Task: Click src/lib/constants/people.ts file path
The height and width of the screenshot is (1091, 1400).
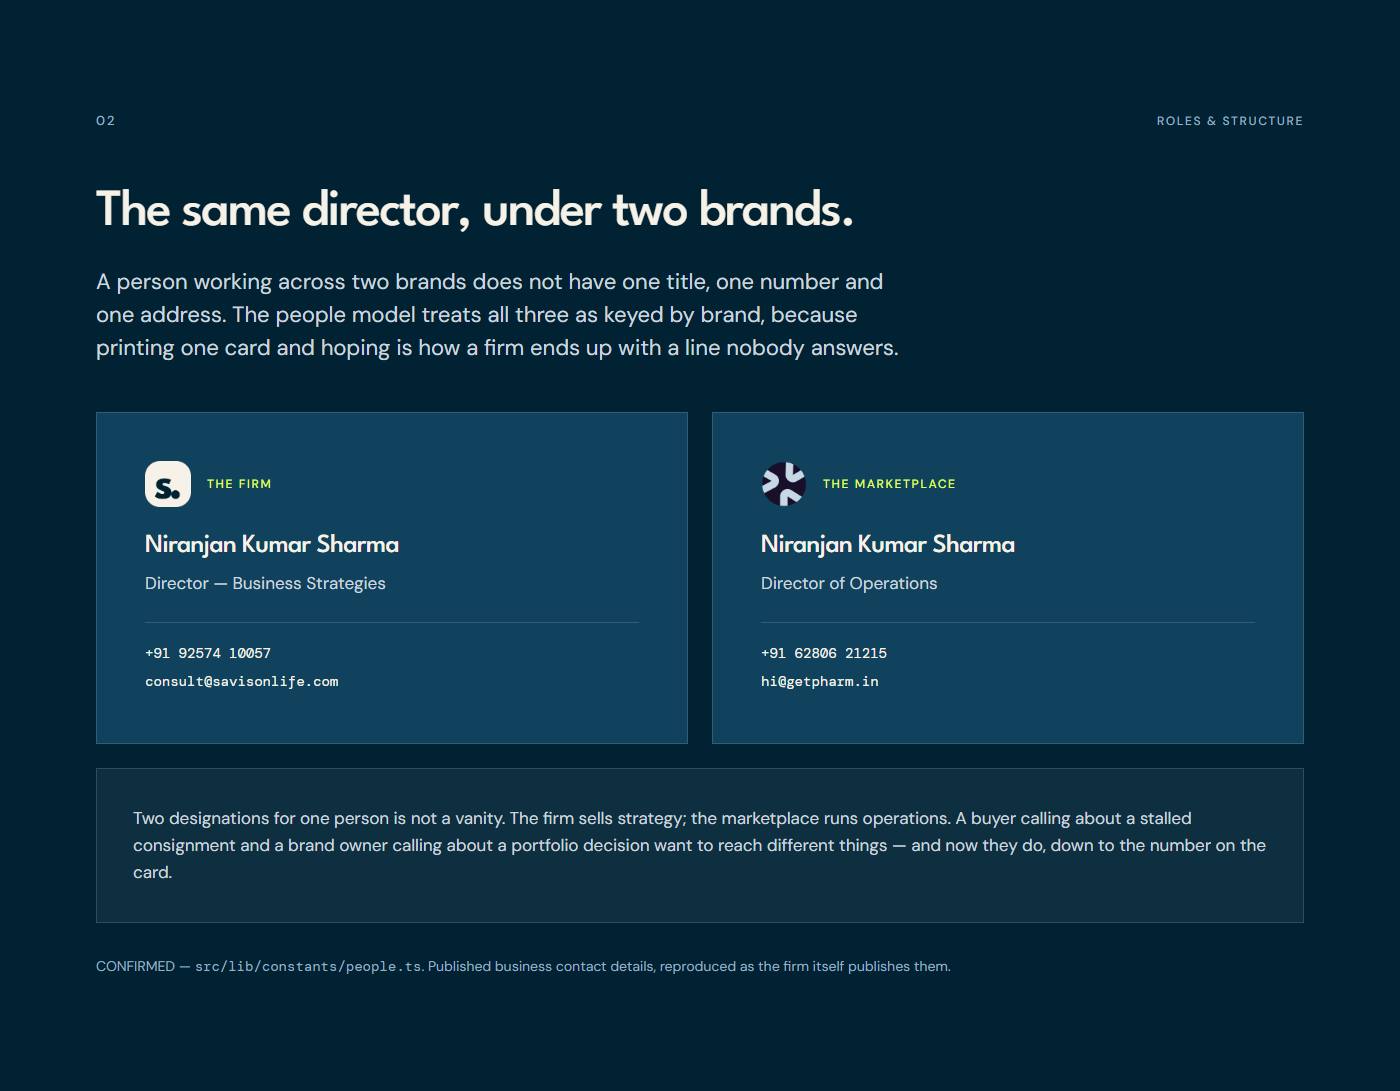Action: [x=308, y=967]
